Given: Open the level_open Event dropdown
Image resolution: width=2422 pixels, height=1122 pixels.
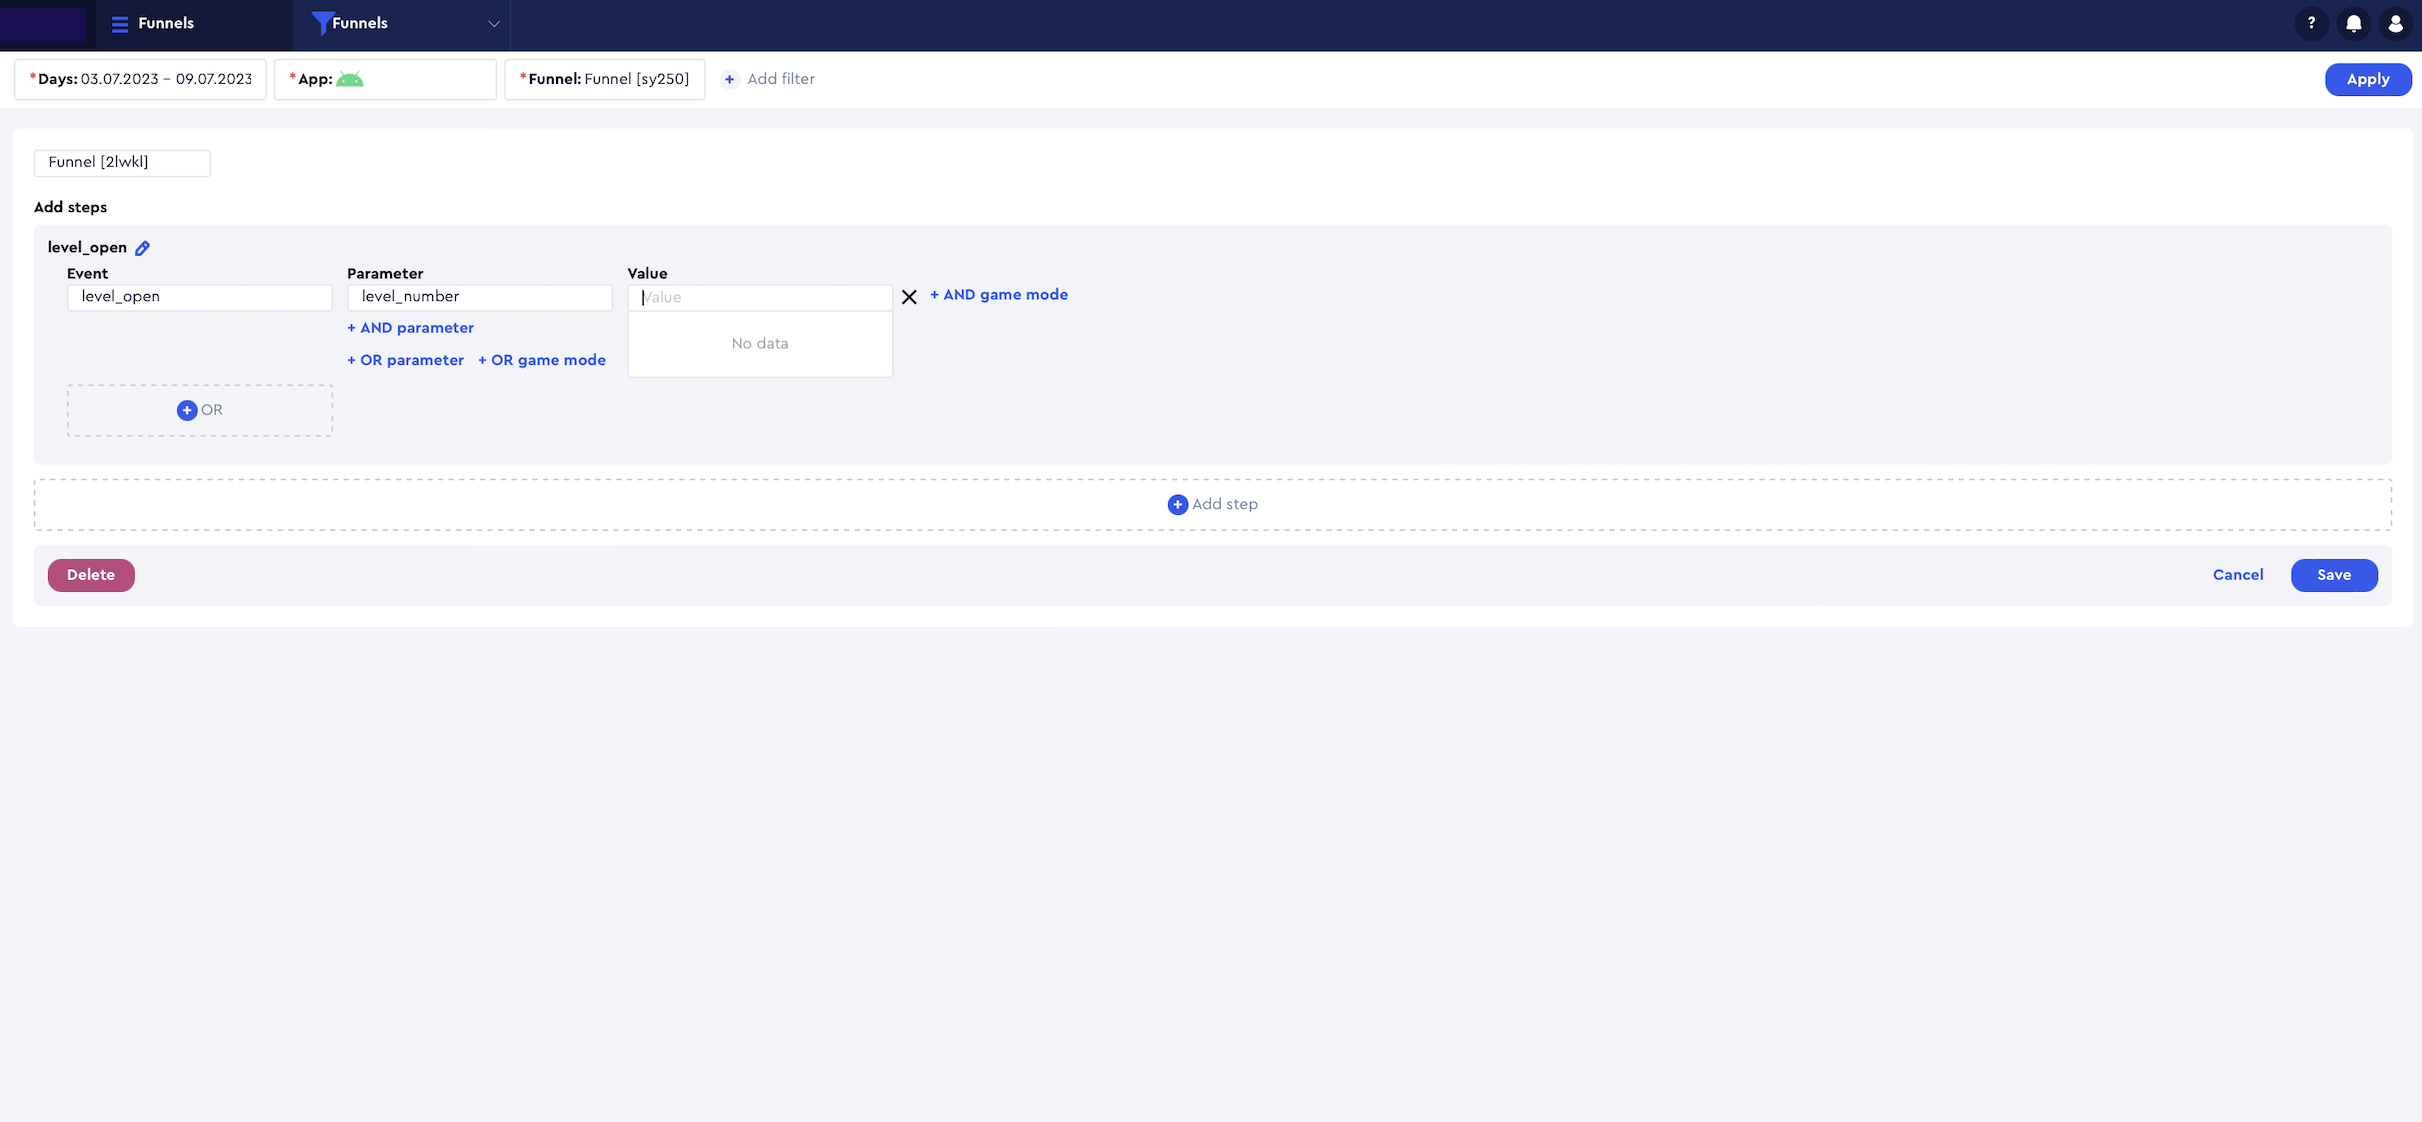Looking at the screenshot, I should point(199,297).
